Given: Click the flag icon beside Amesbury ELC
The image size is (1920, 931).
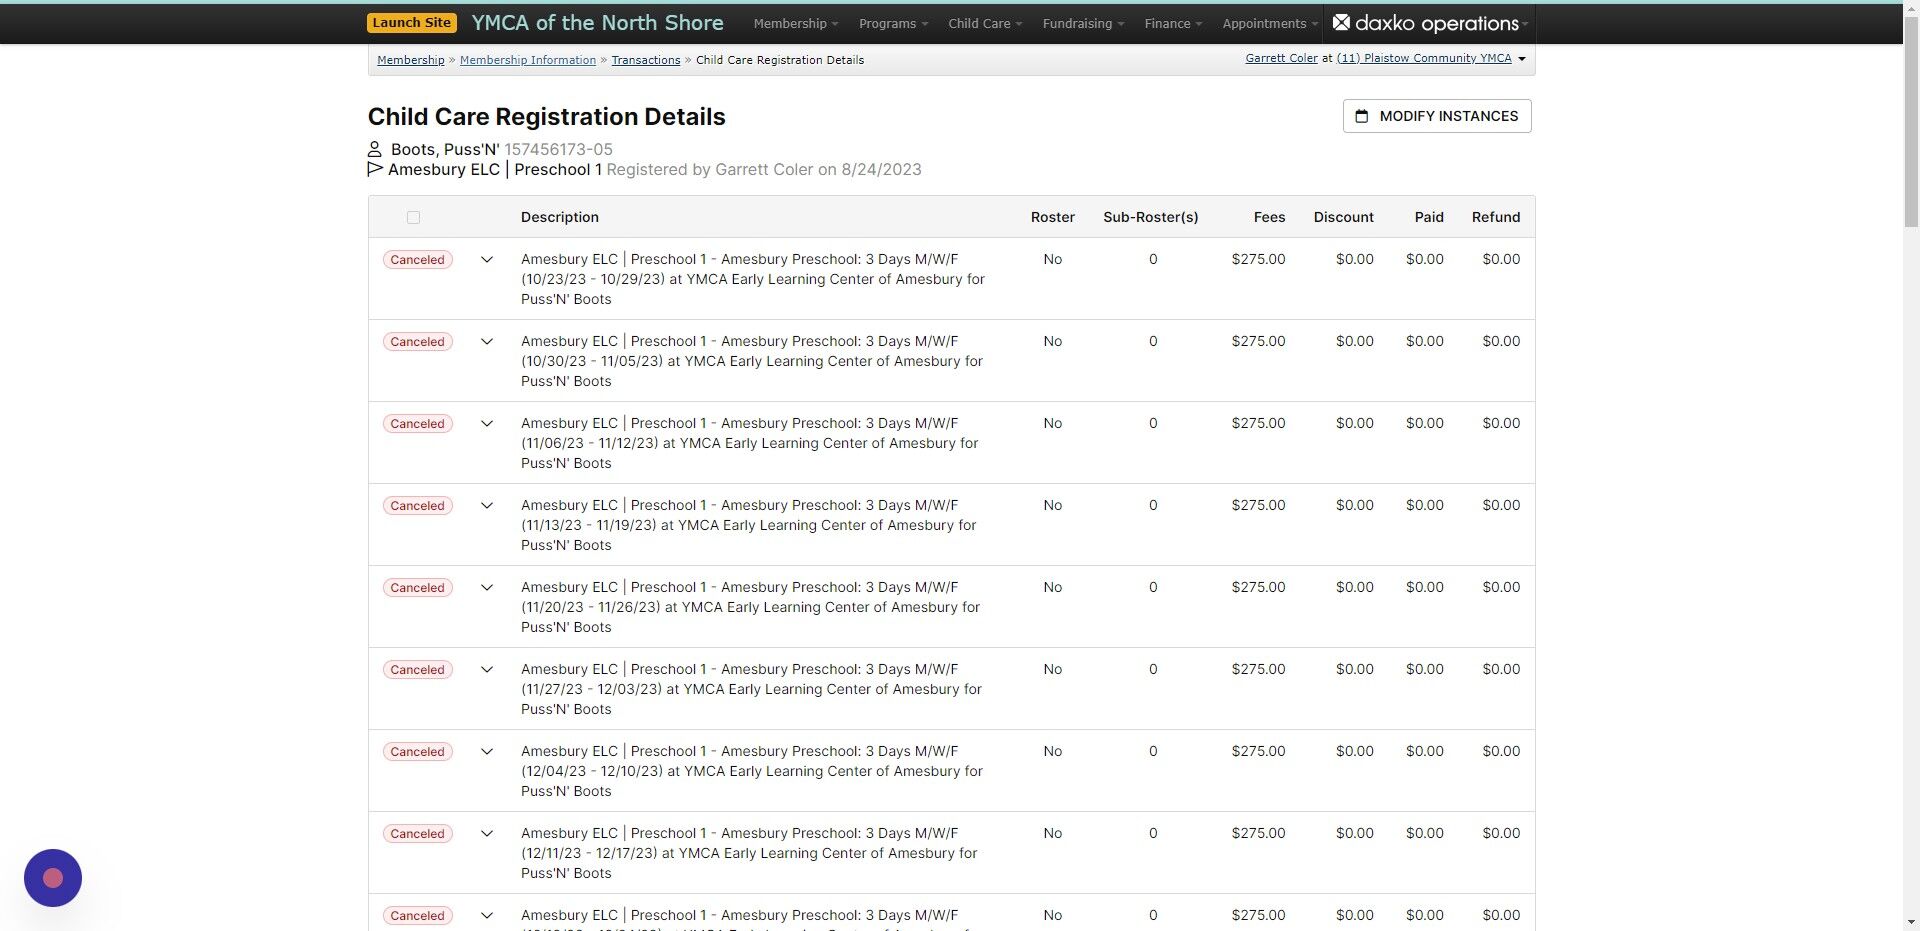Looking at the screenshot, I should [375, 169].
